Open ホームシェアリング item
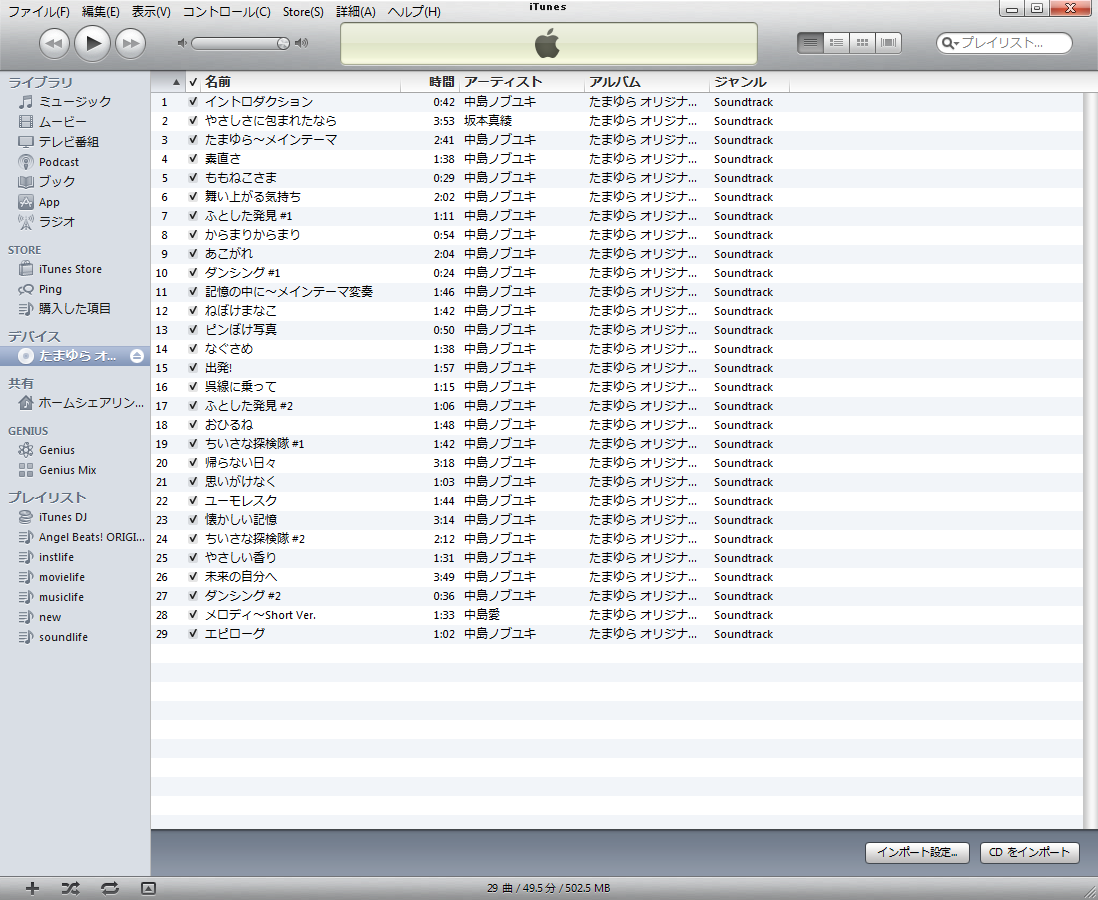This screenshot has height=900, width=1098. point(81,403)
